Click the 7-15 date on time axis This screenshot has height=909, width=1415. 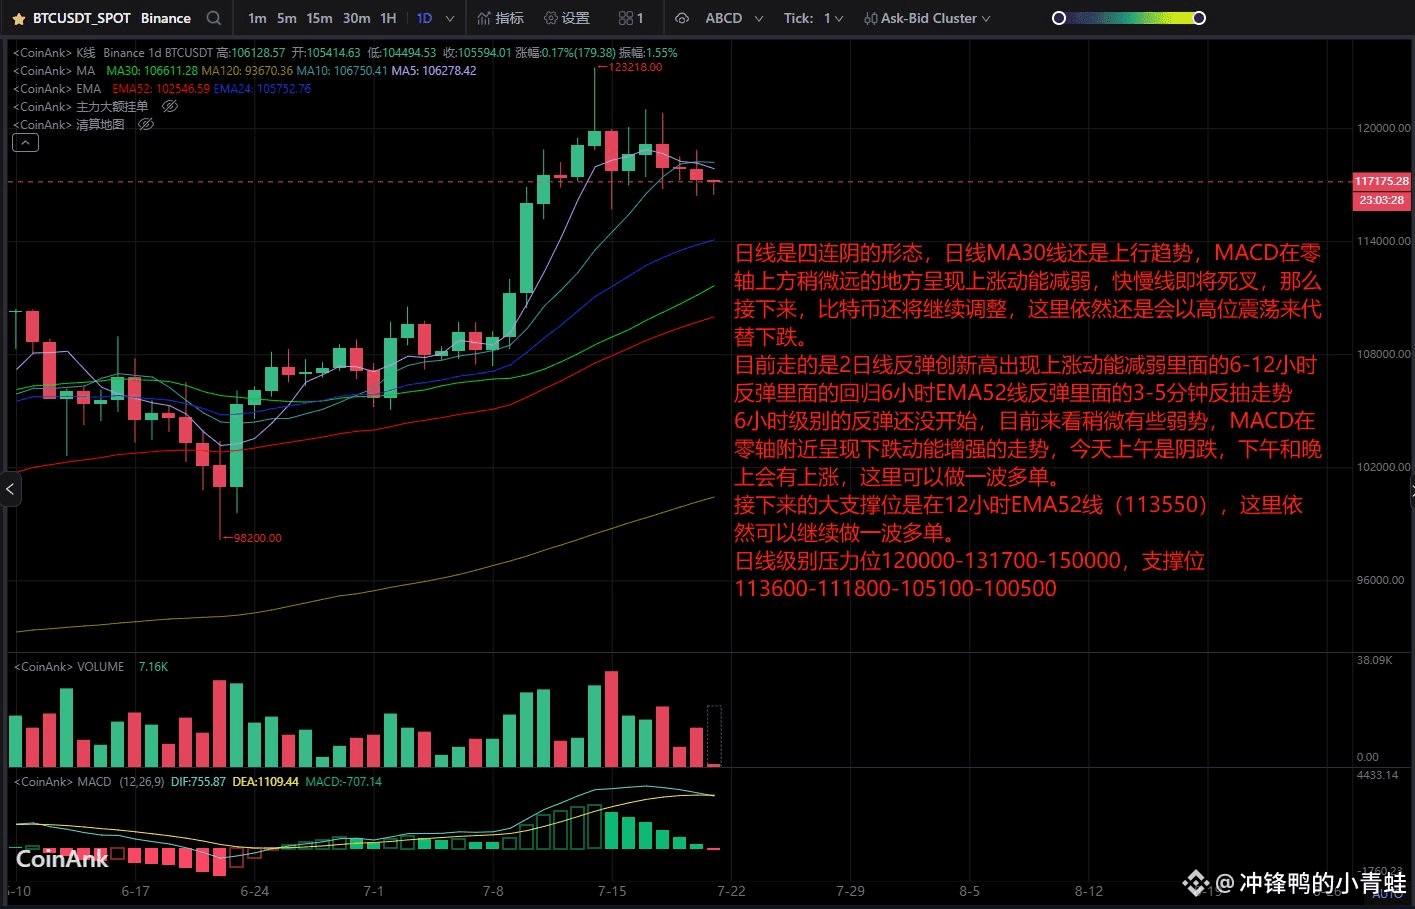[x=612, y=890]
